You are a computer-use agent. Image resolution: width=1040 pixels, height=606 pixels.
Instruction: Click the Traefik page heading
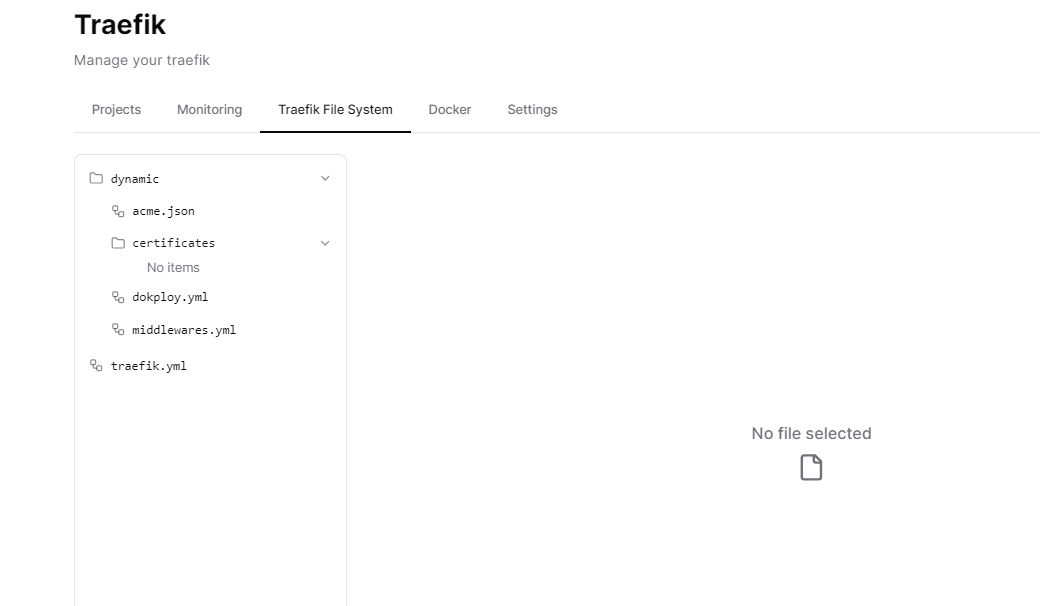coord(120,25)
